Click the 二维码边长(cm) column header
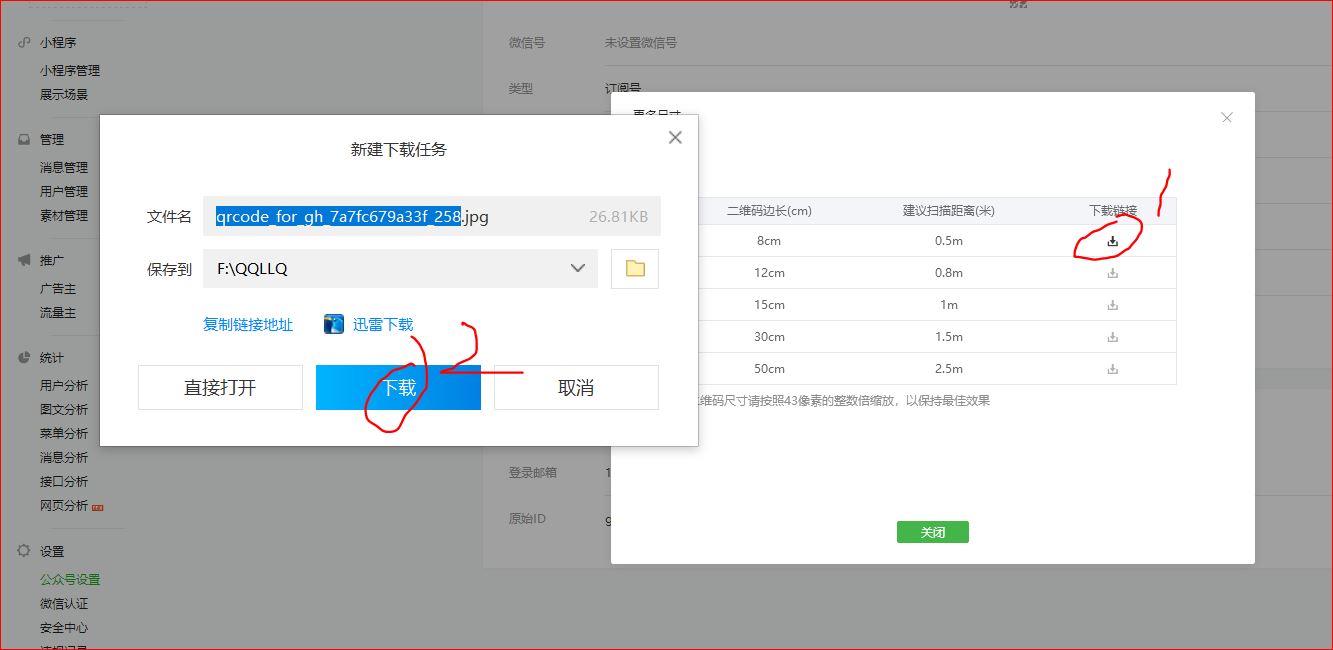The image size is (1333, 650). pyautogui.click(x=769, y=210)
